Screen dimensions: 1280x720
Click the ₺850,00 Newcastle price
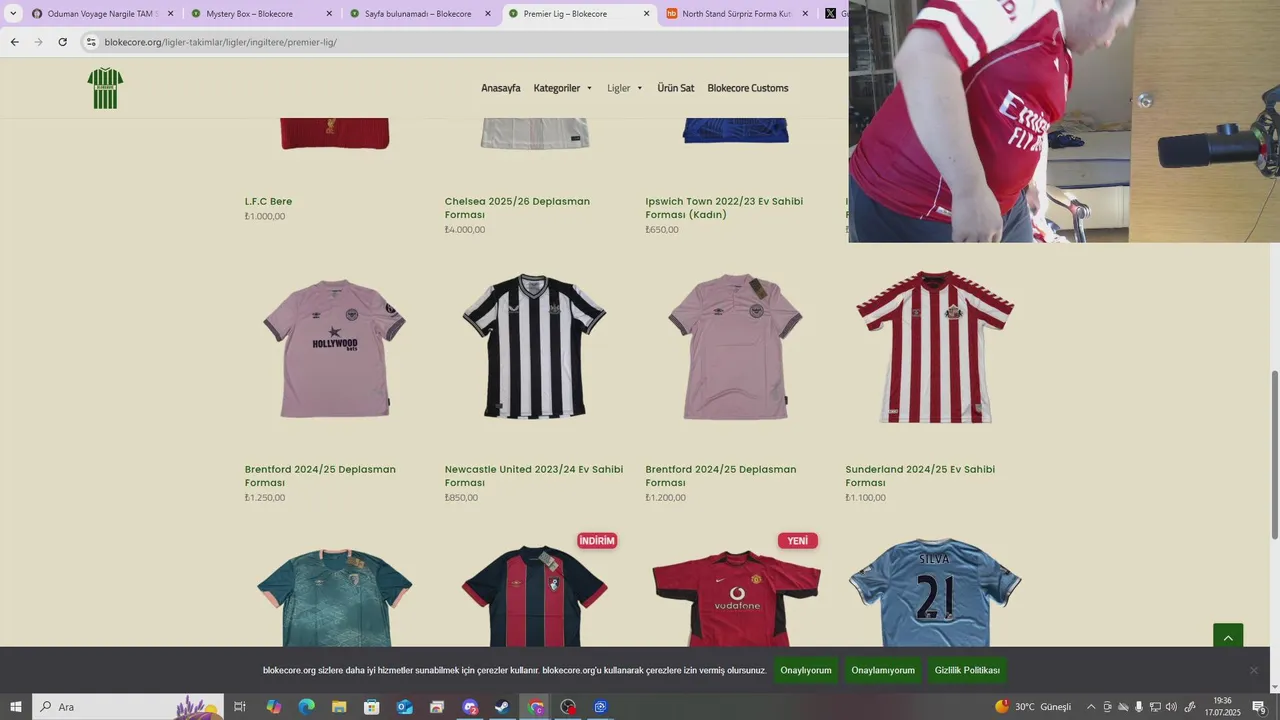tap(461, 497)
